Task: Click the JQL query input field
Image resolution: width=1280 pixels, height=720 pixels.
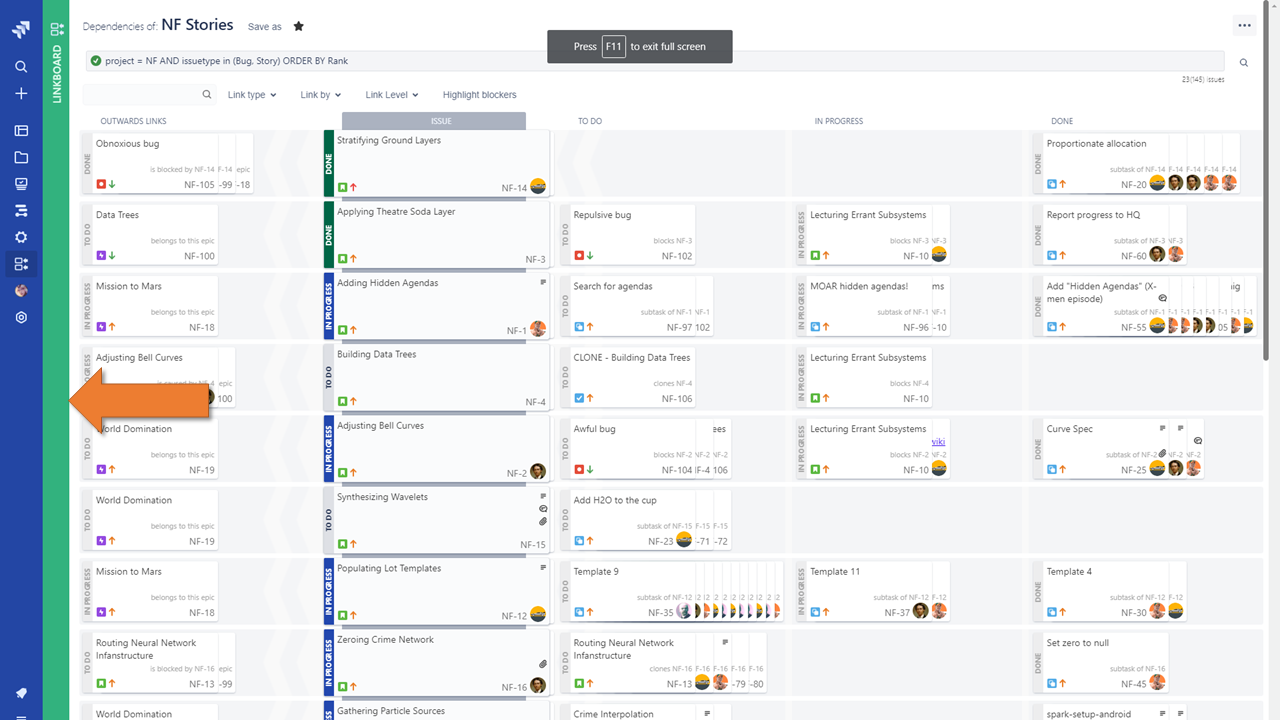Action: [x=654, y=61]
